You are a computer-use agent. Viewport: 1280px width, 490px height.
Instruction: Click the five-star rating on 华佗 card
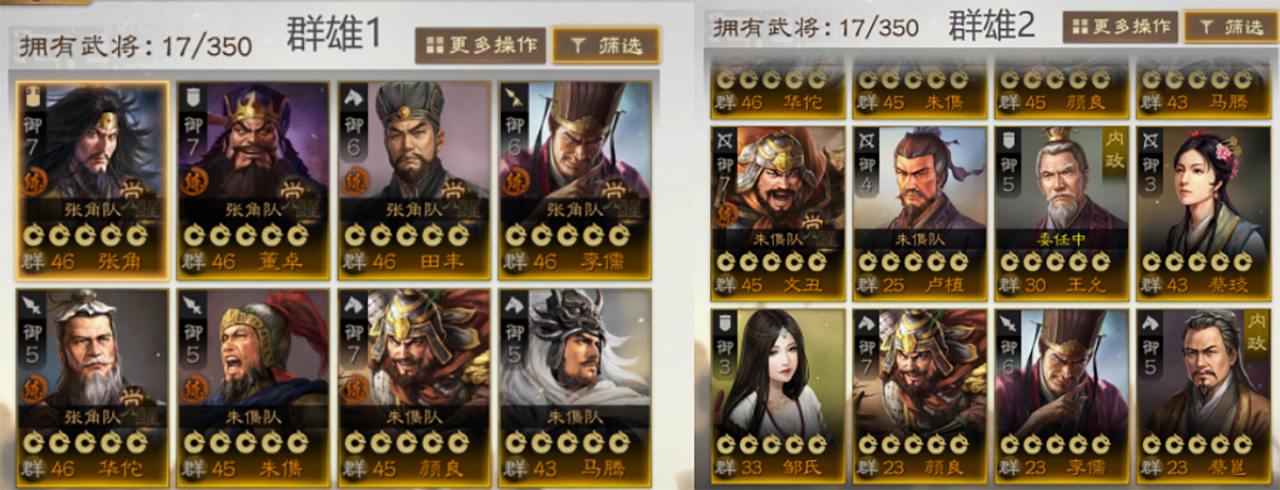tap(72, 442)
